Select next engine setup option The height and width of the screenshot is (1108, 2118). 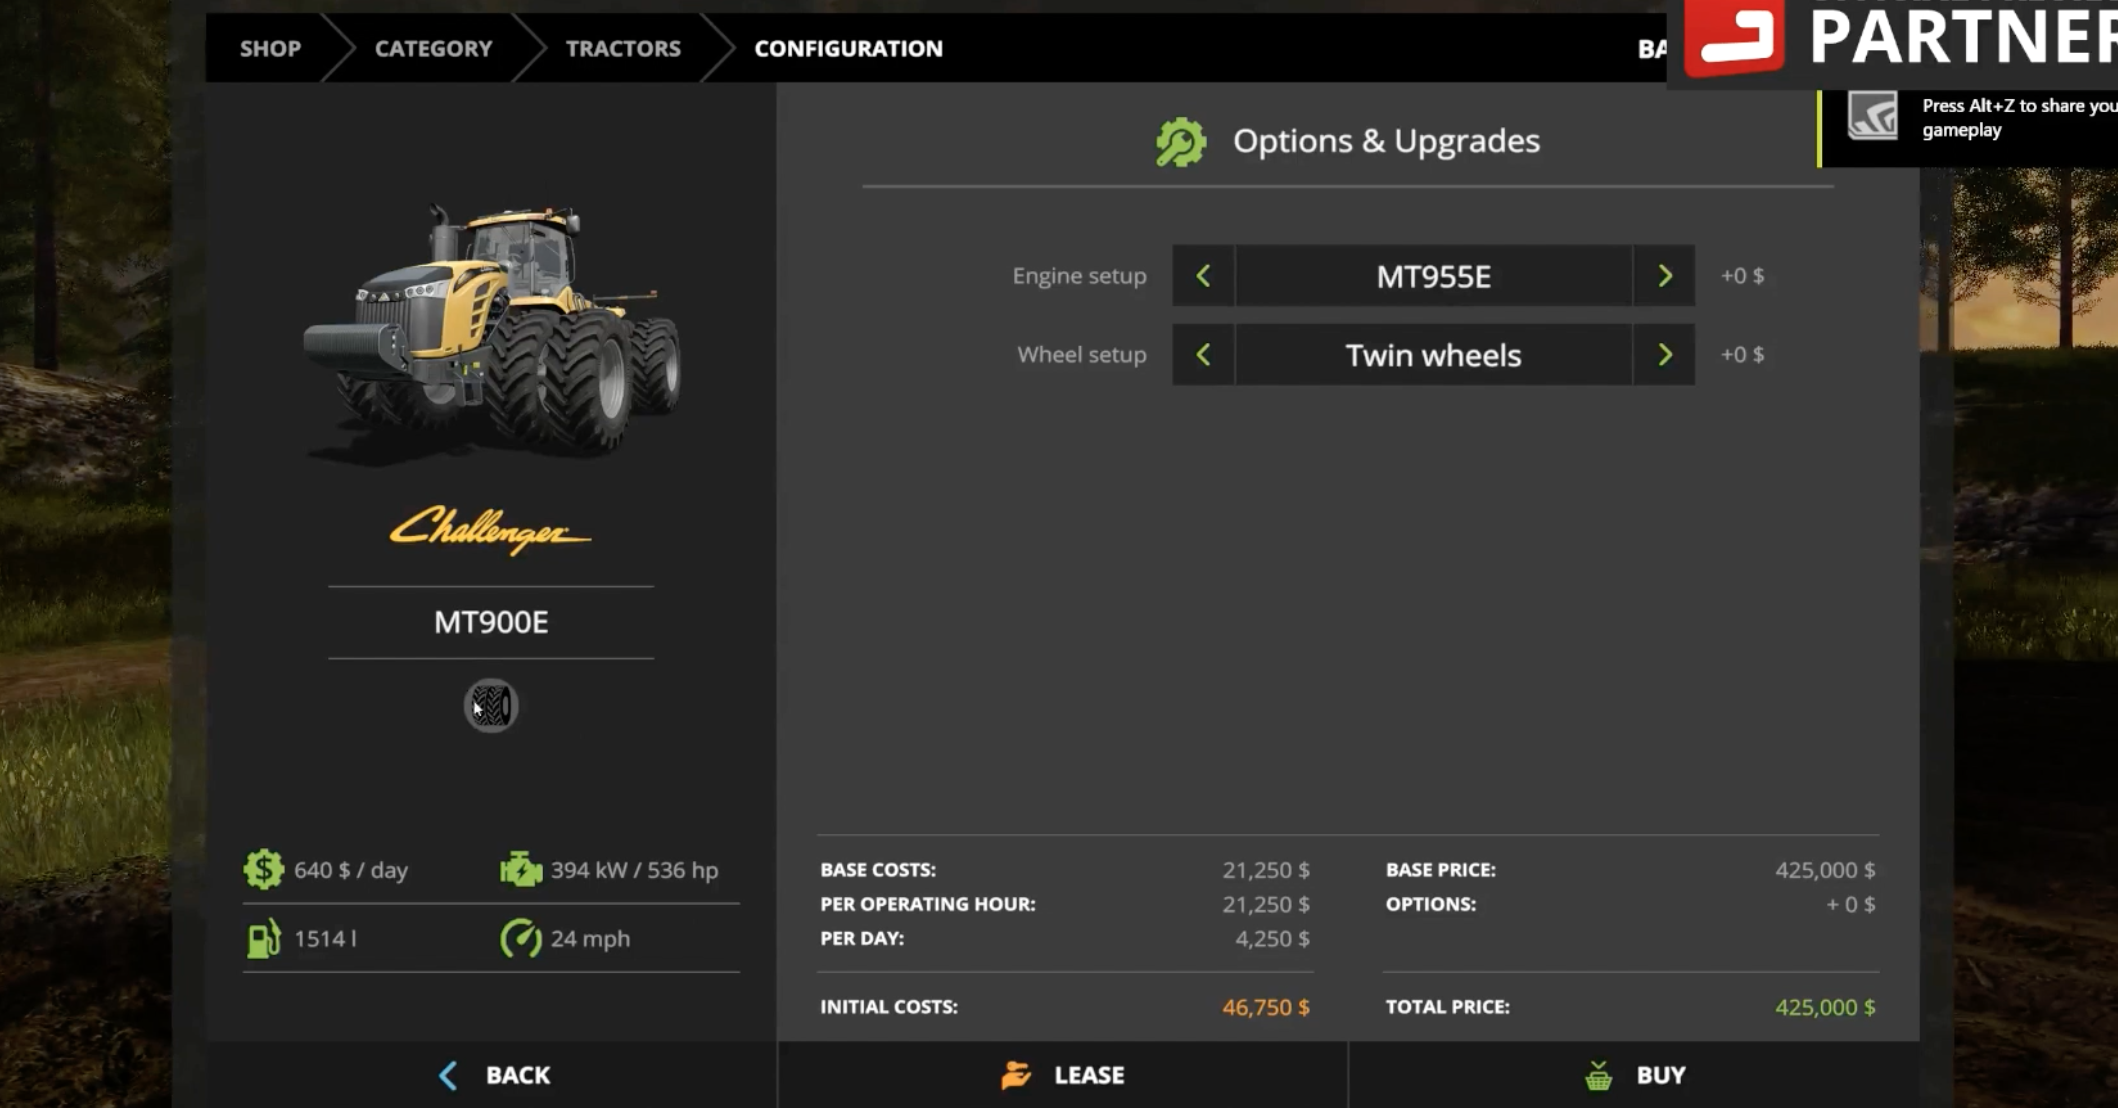[x=1664, y=276]
